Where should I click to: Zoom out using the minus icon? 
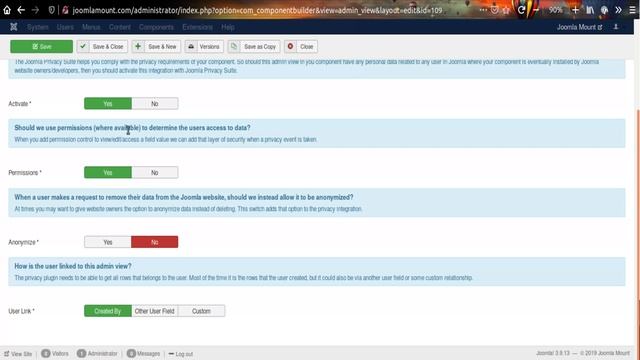[x=536, y=10]
